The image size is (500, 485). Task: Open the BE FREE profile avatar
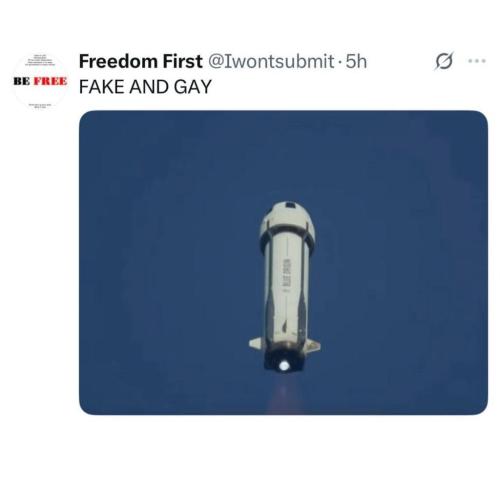coord(40,81)
